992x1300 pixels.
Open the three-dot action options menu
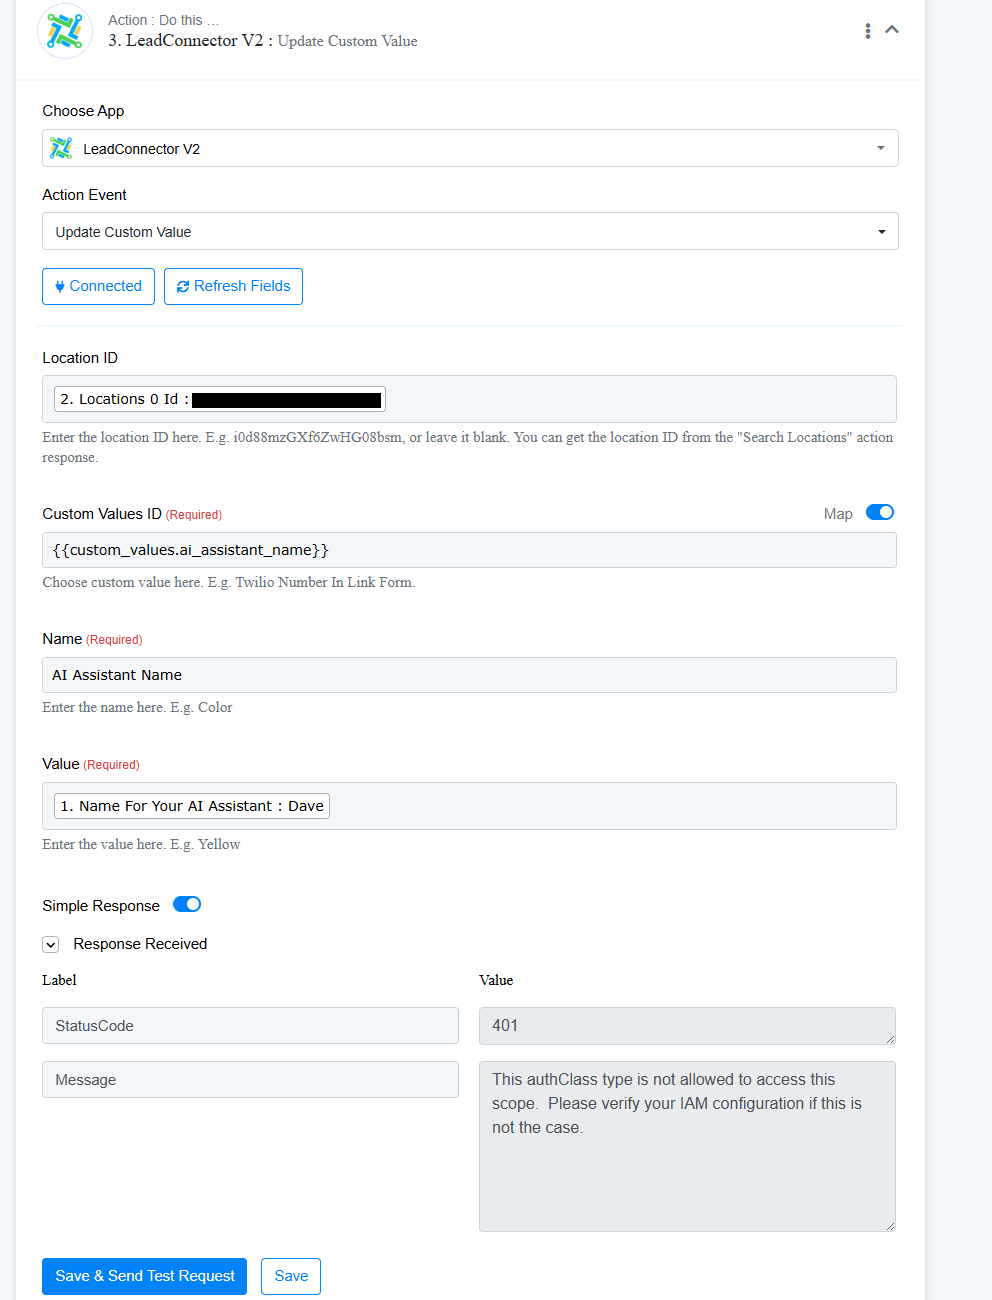pos(867,31)
